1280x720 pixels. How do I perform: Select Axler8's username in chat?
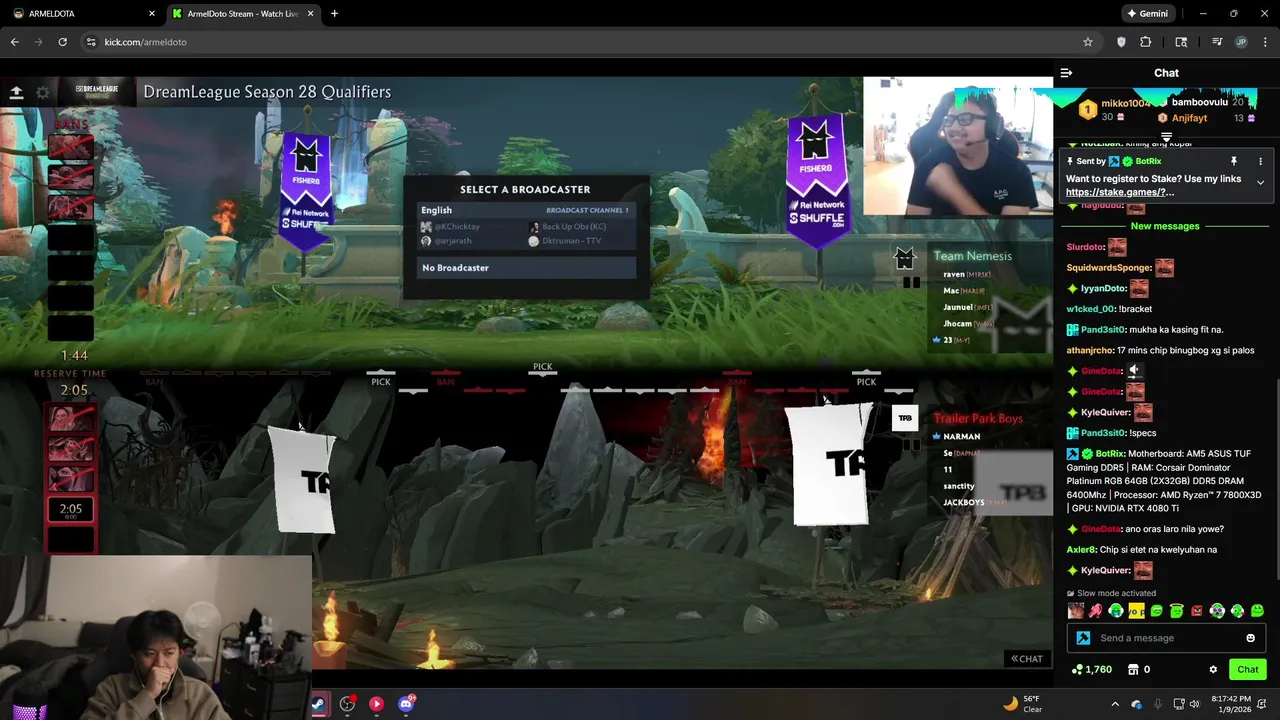point(1081,550)
